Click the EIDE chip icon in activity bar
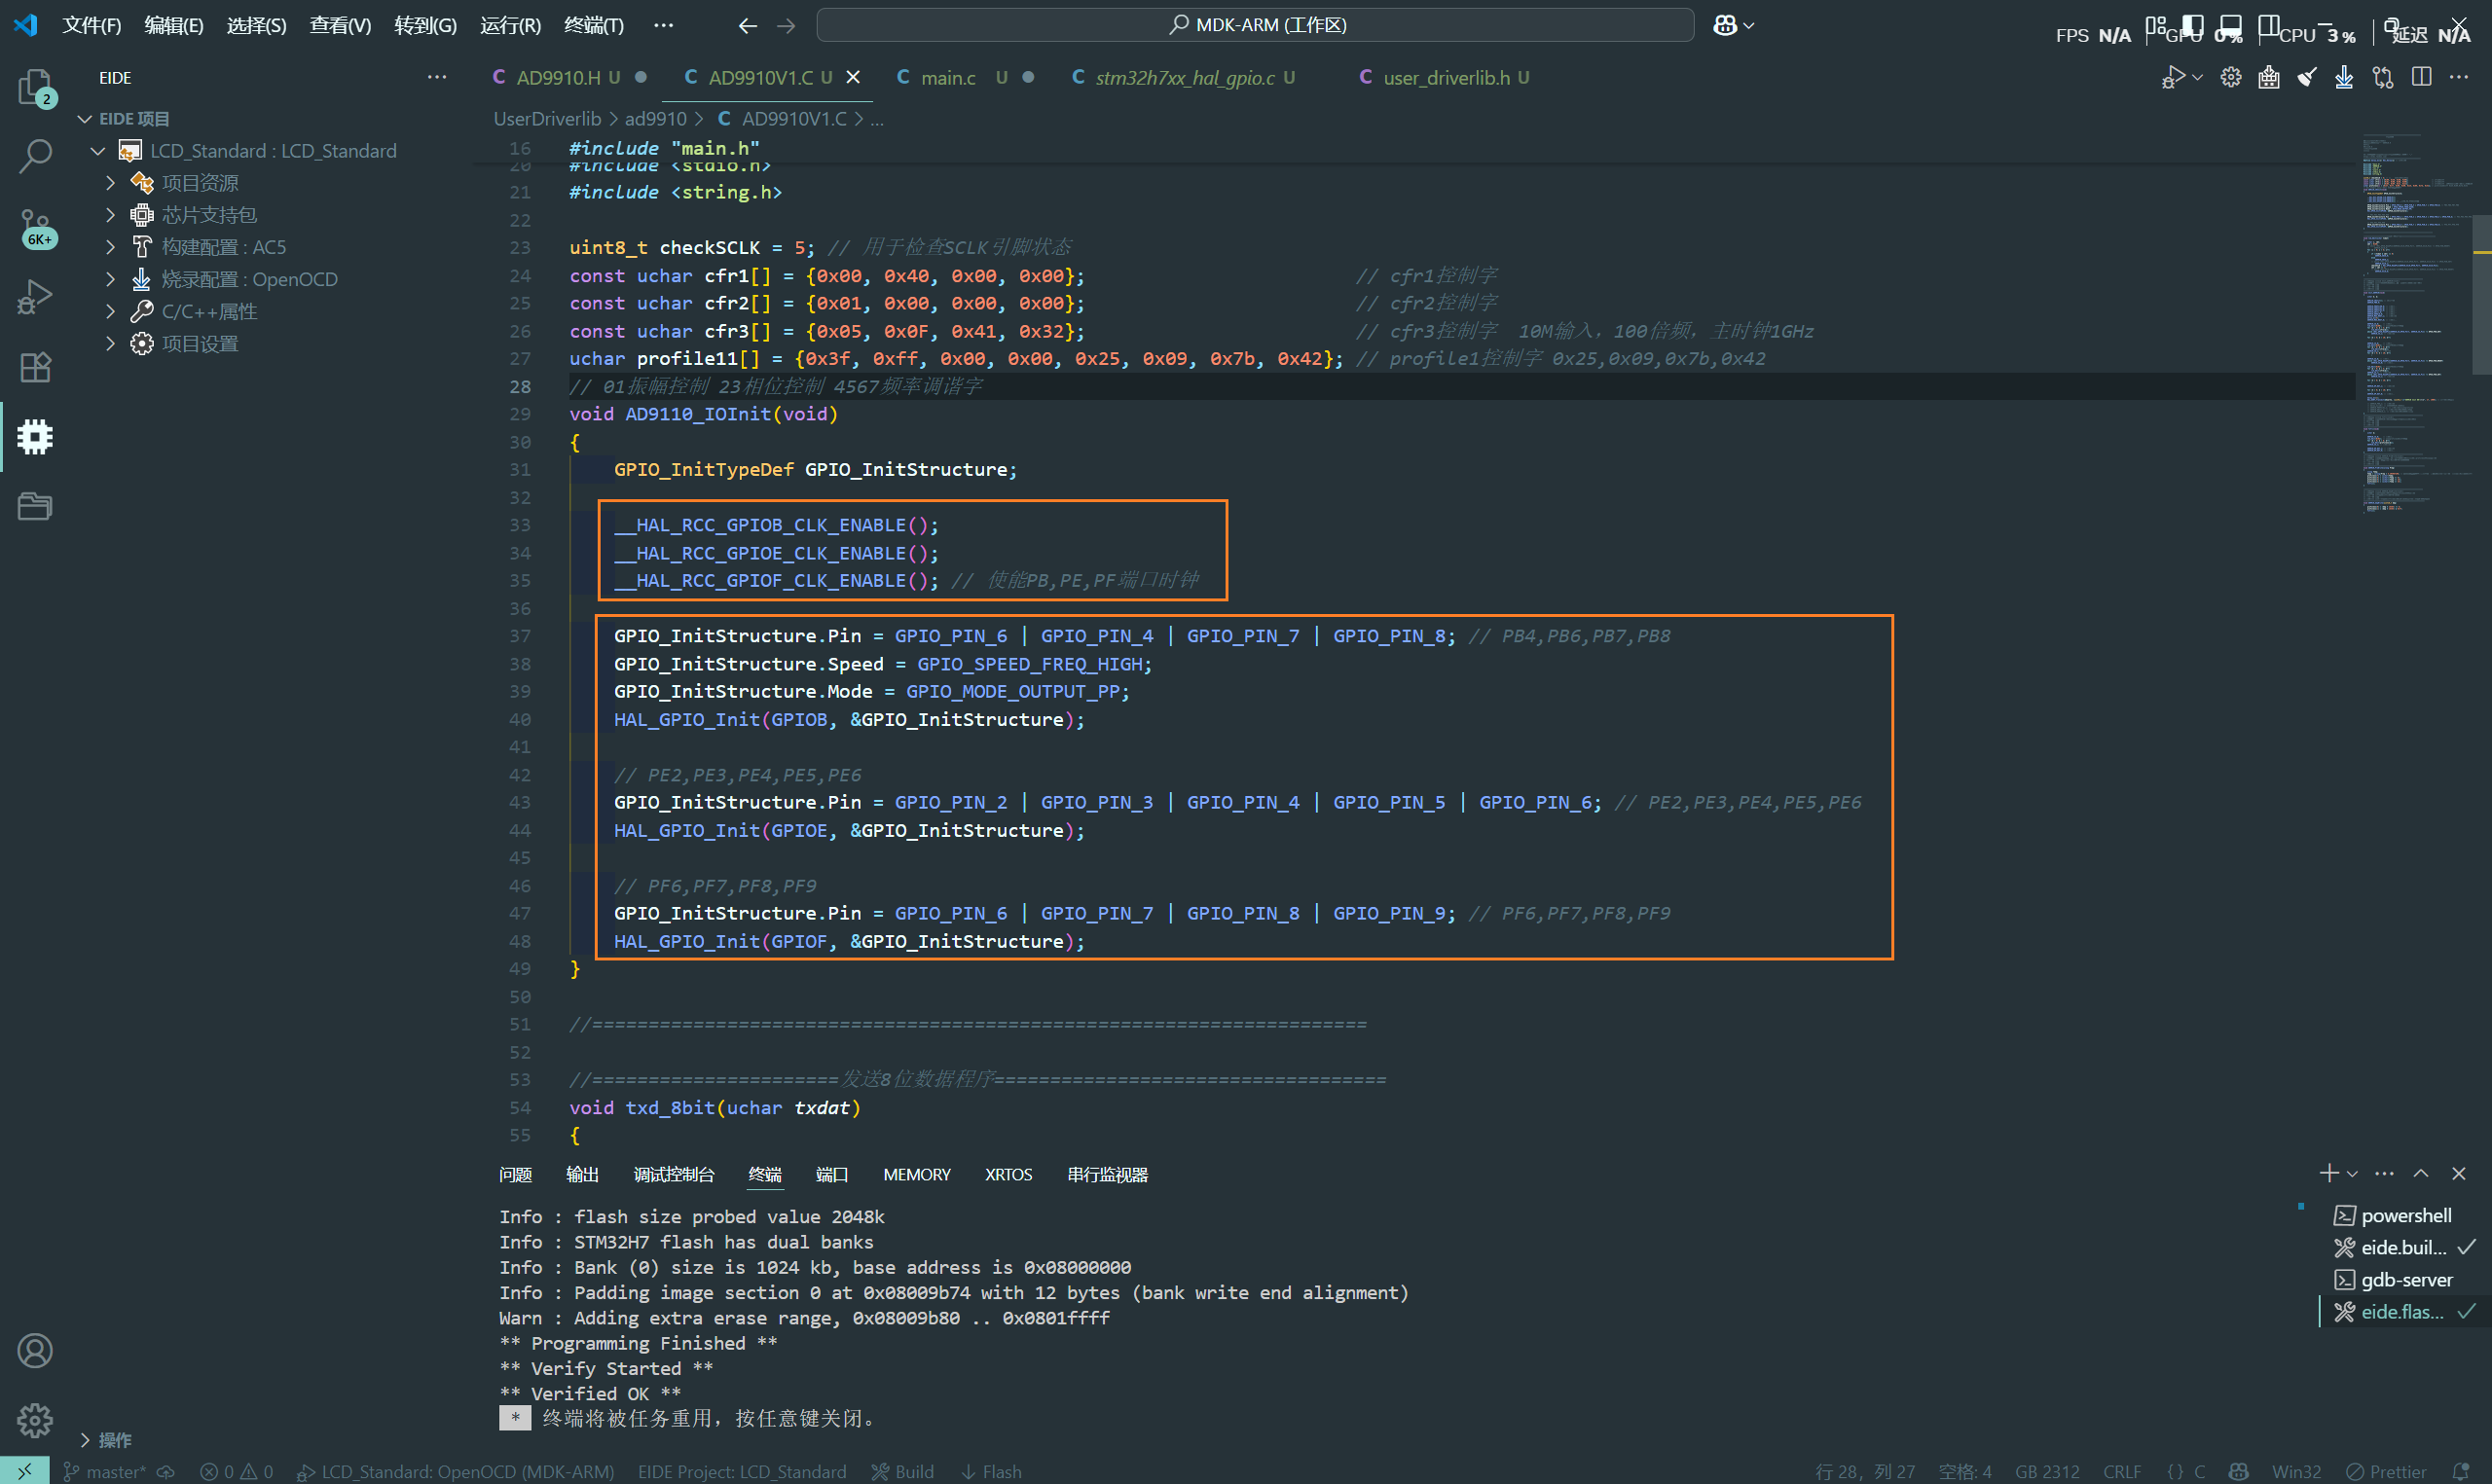This screenshot has height=1484, width=2492. tap(35, 437)
